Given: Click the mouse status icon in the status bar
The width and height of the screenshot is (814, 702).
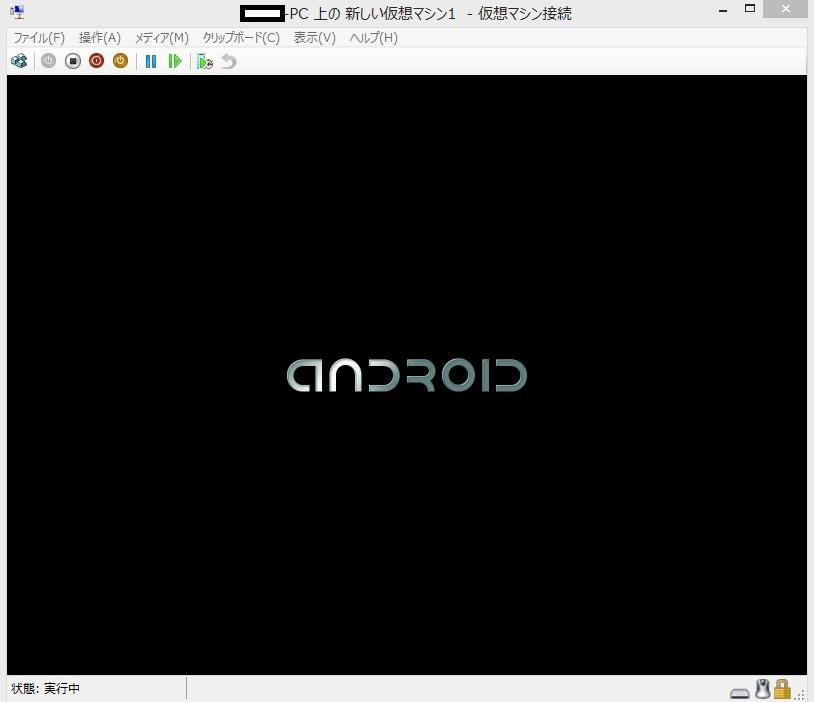Looking at the screenshot, I should tap(762, 689).
